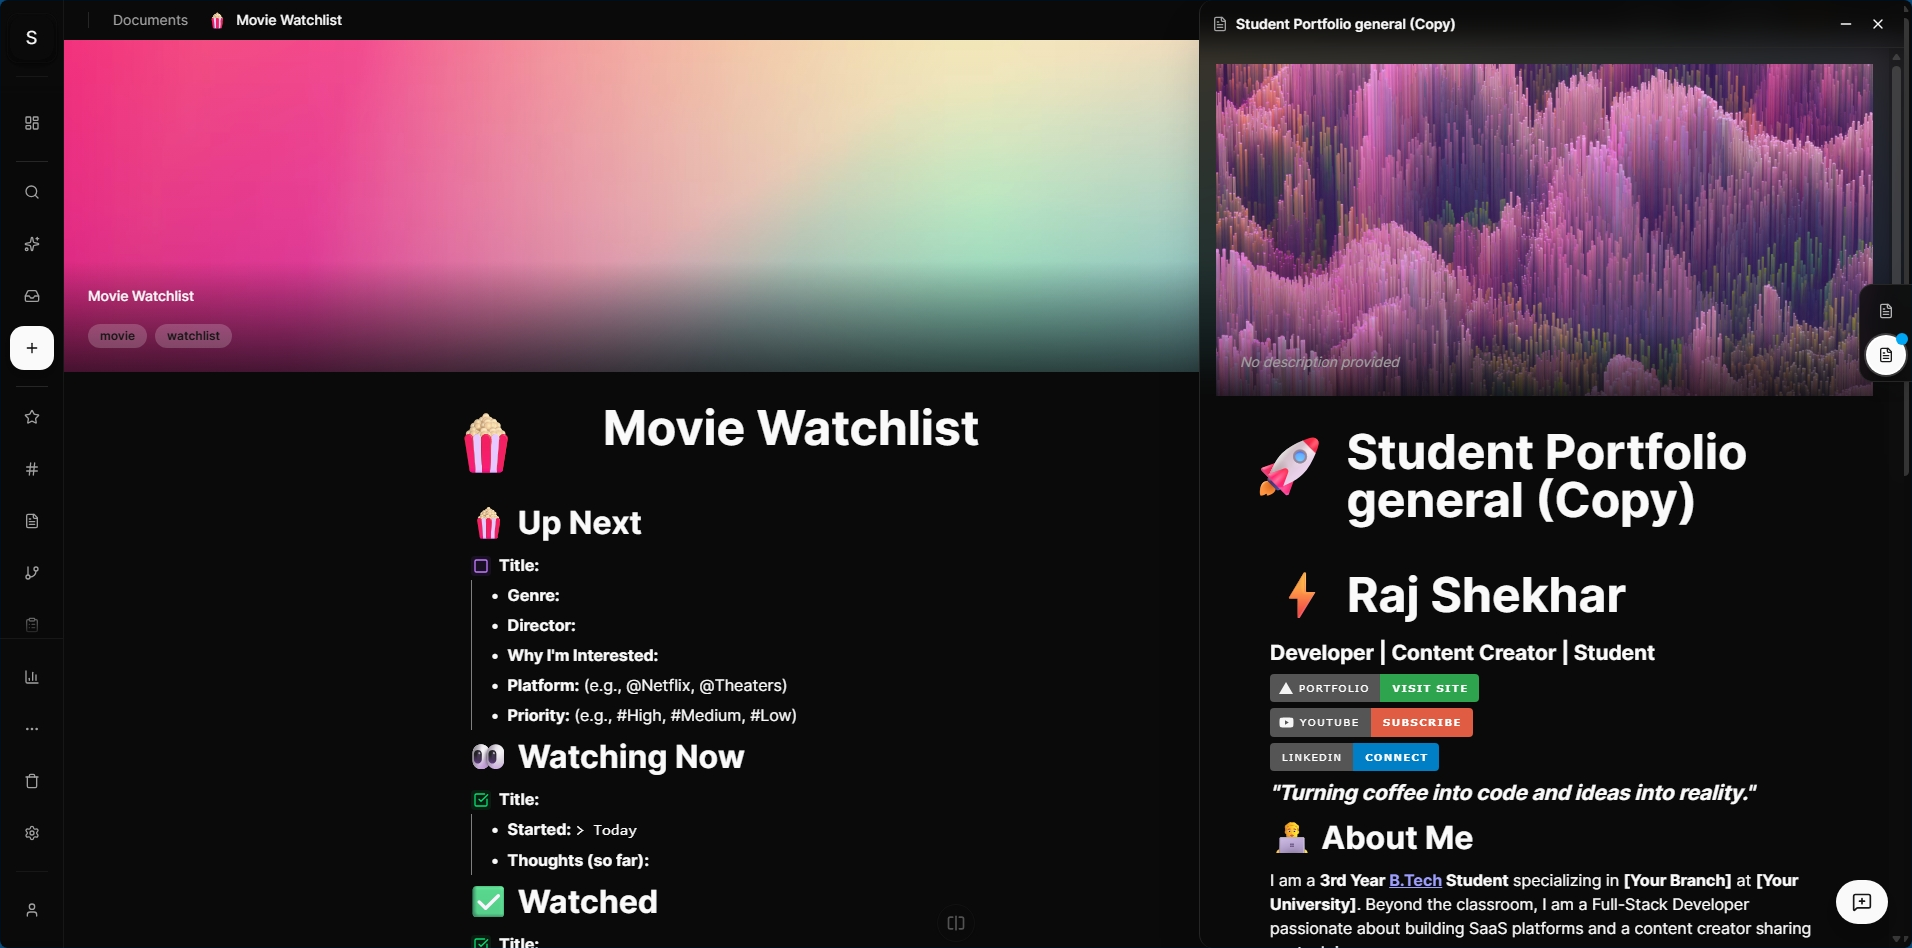
Task: Open the tags hashtag icon
Action: coord(32,469)
